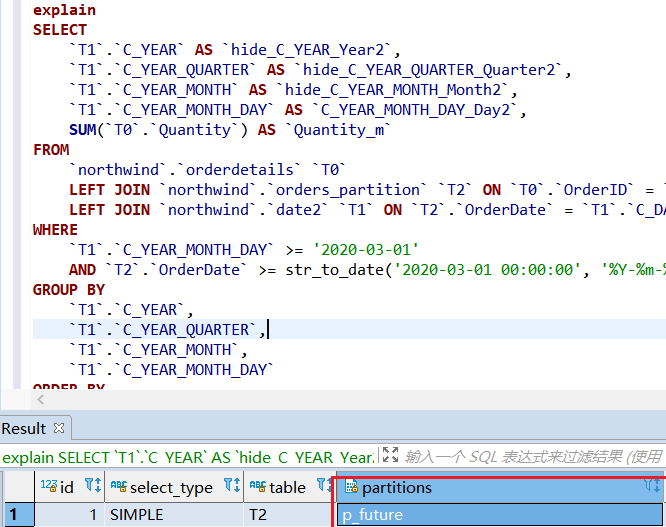The image size is (666, 527).
Task: Click the C_YEAR group-by line
Action: (x=131, y=310)
